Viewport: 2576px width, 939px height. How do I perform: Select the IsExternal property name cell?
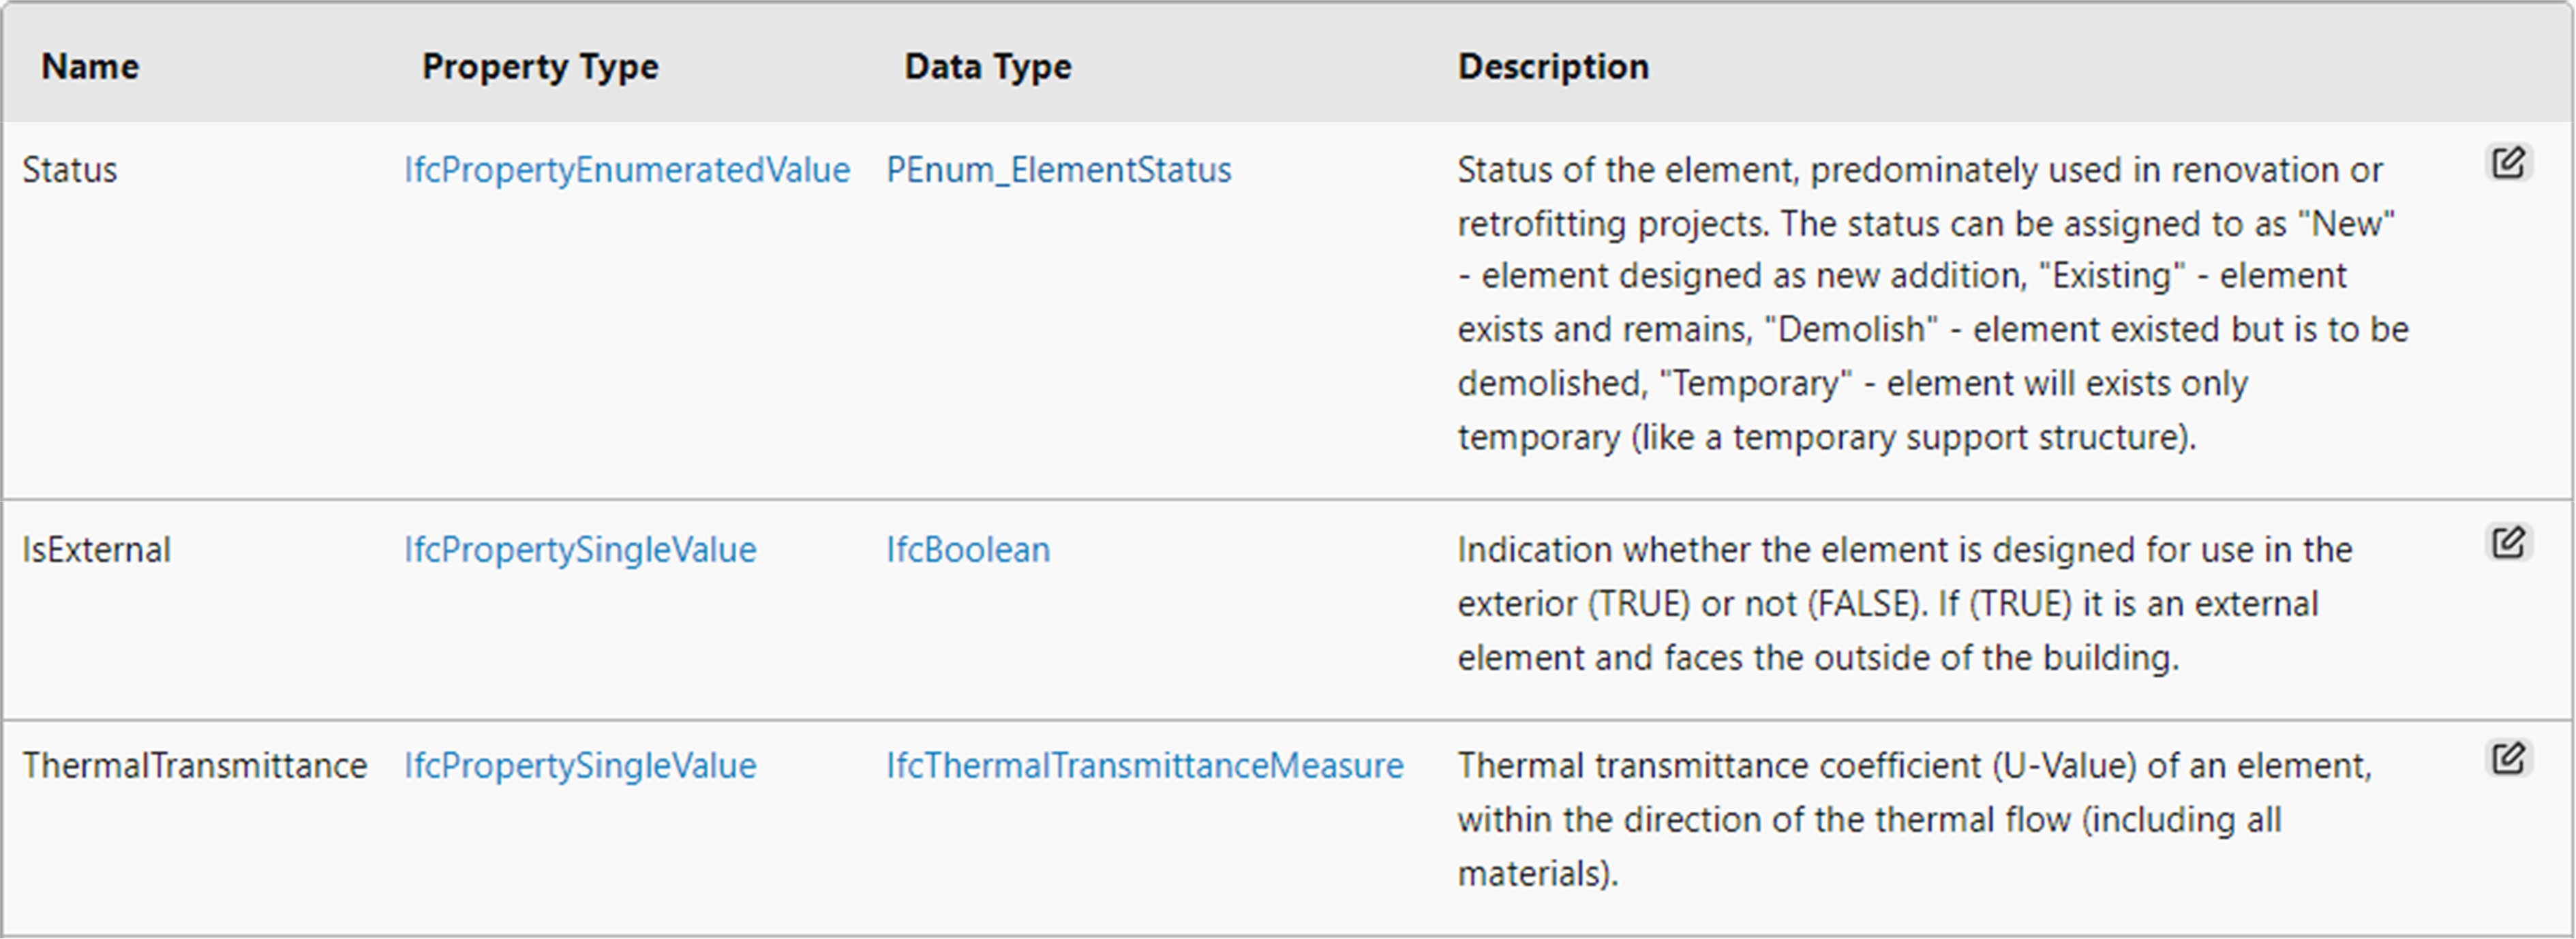pos(97,550)
